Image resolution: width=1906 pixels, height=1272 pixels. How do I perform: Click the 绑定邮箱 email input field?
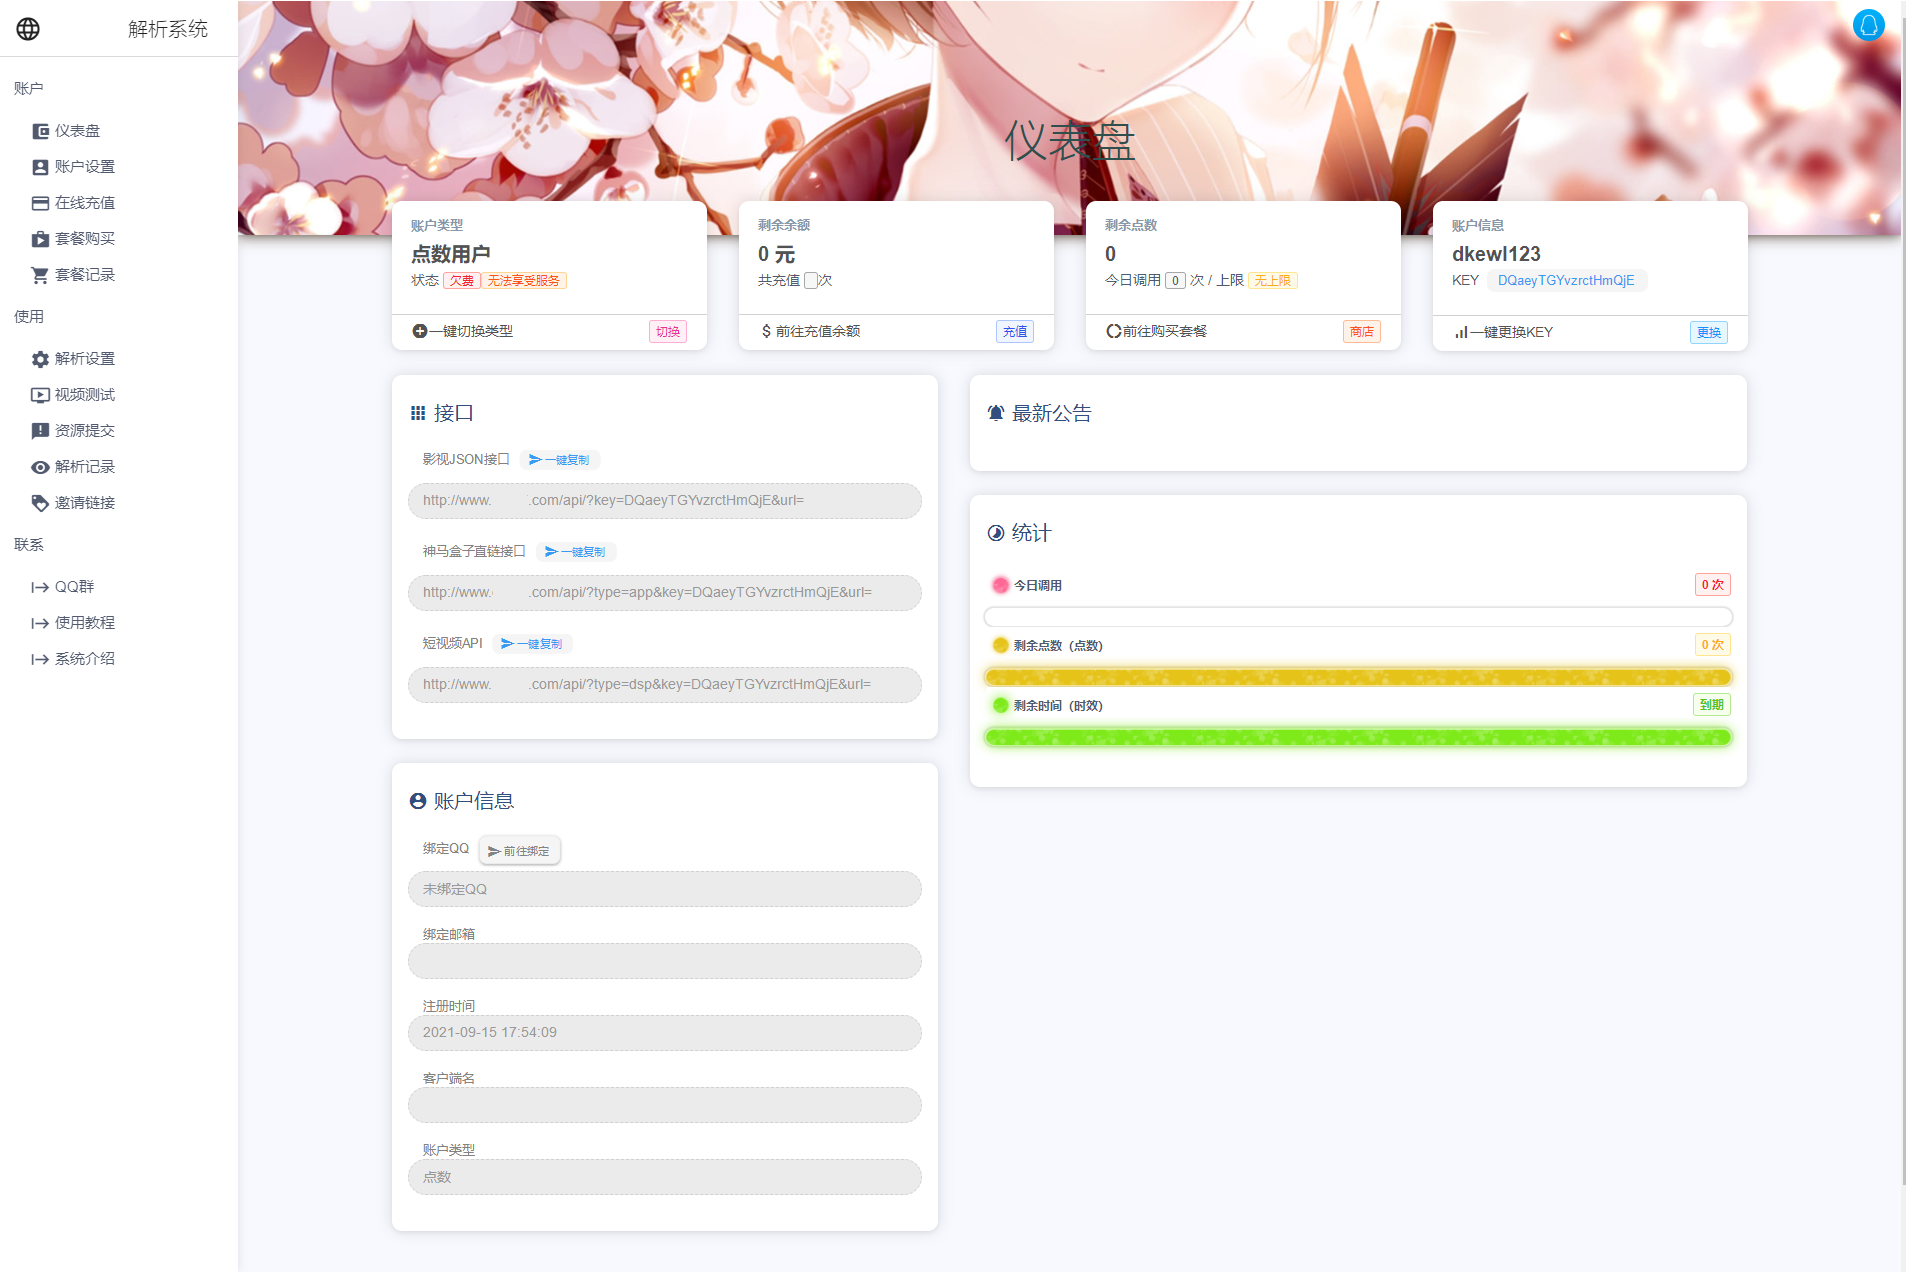pyautogui.click(x=664, y=960)
